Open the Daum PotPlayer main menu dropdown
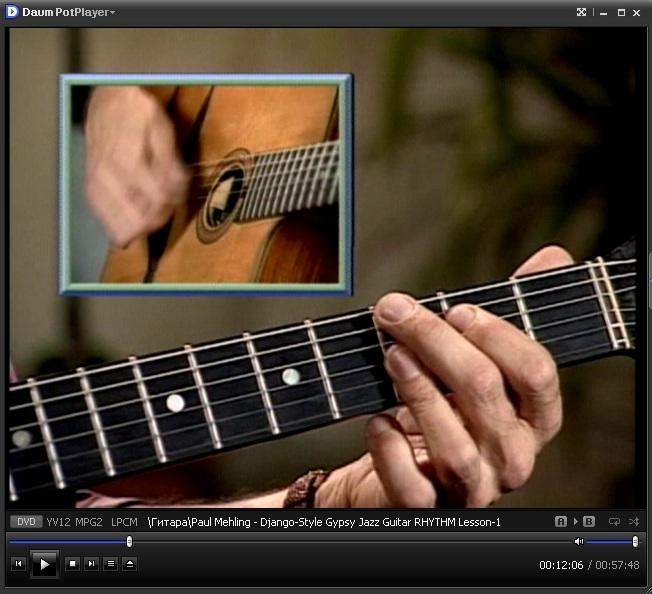This screenshot has width=652, height=594. coord(69,12)
